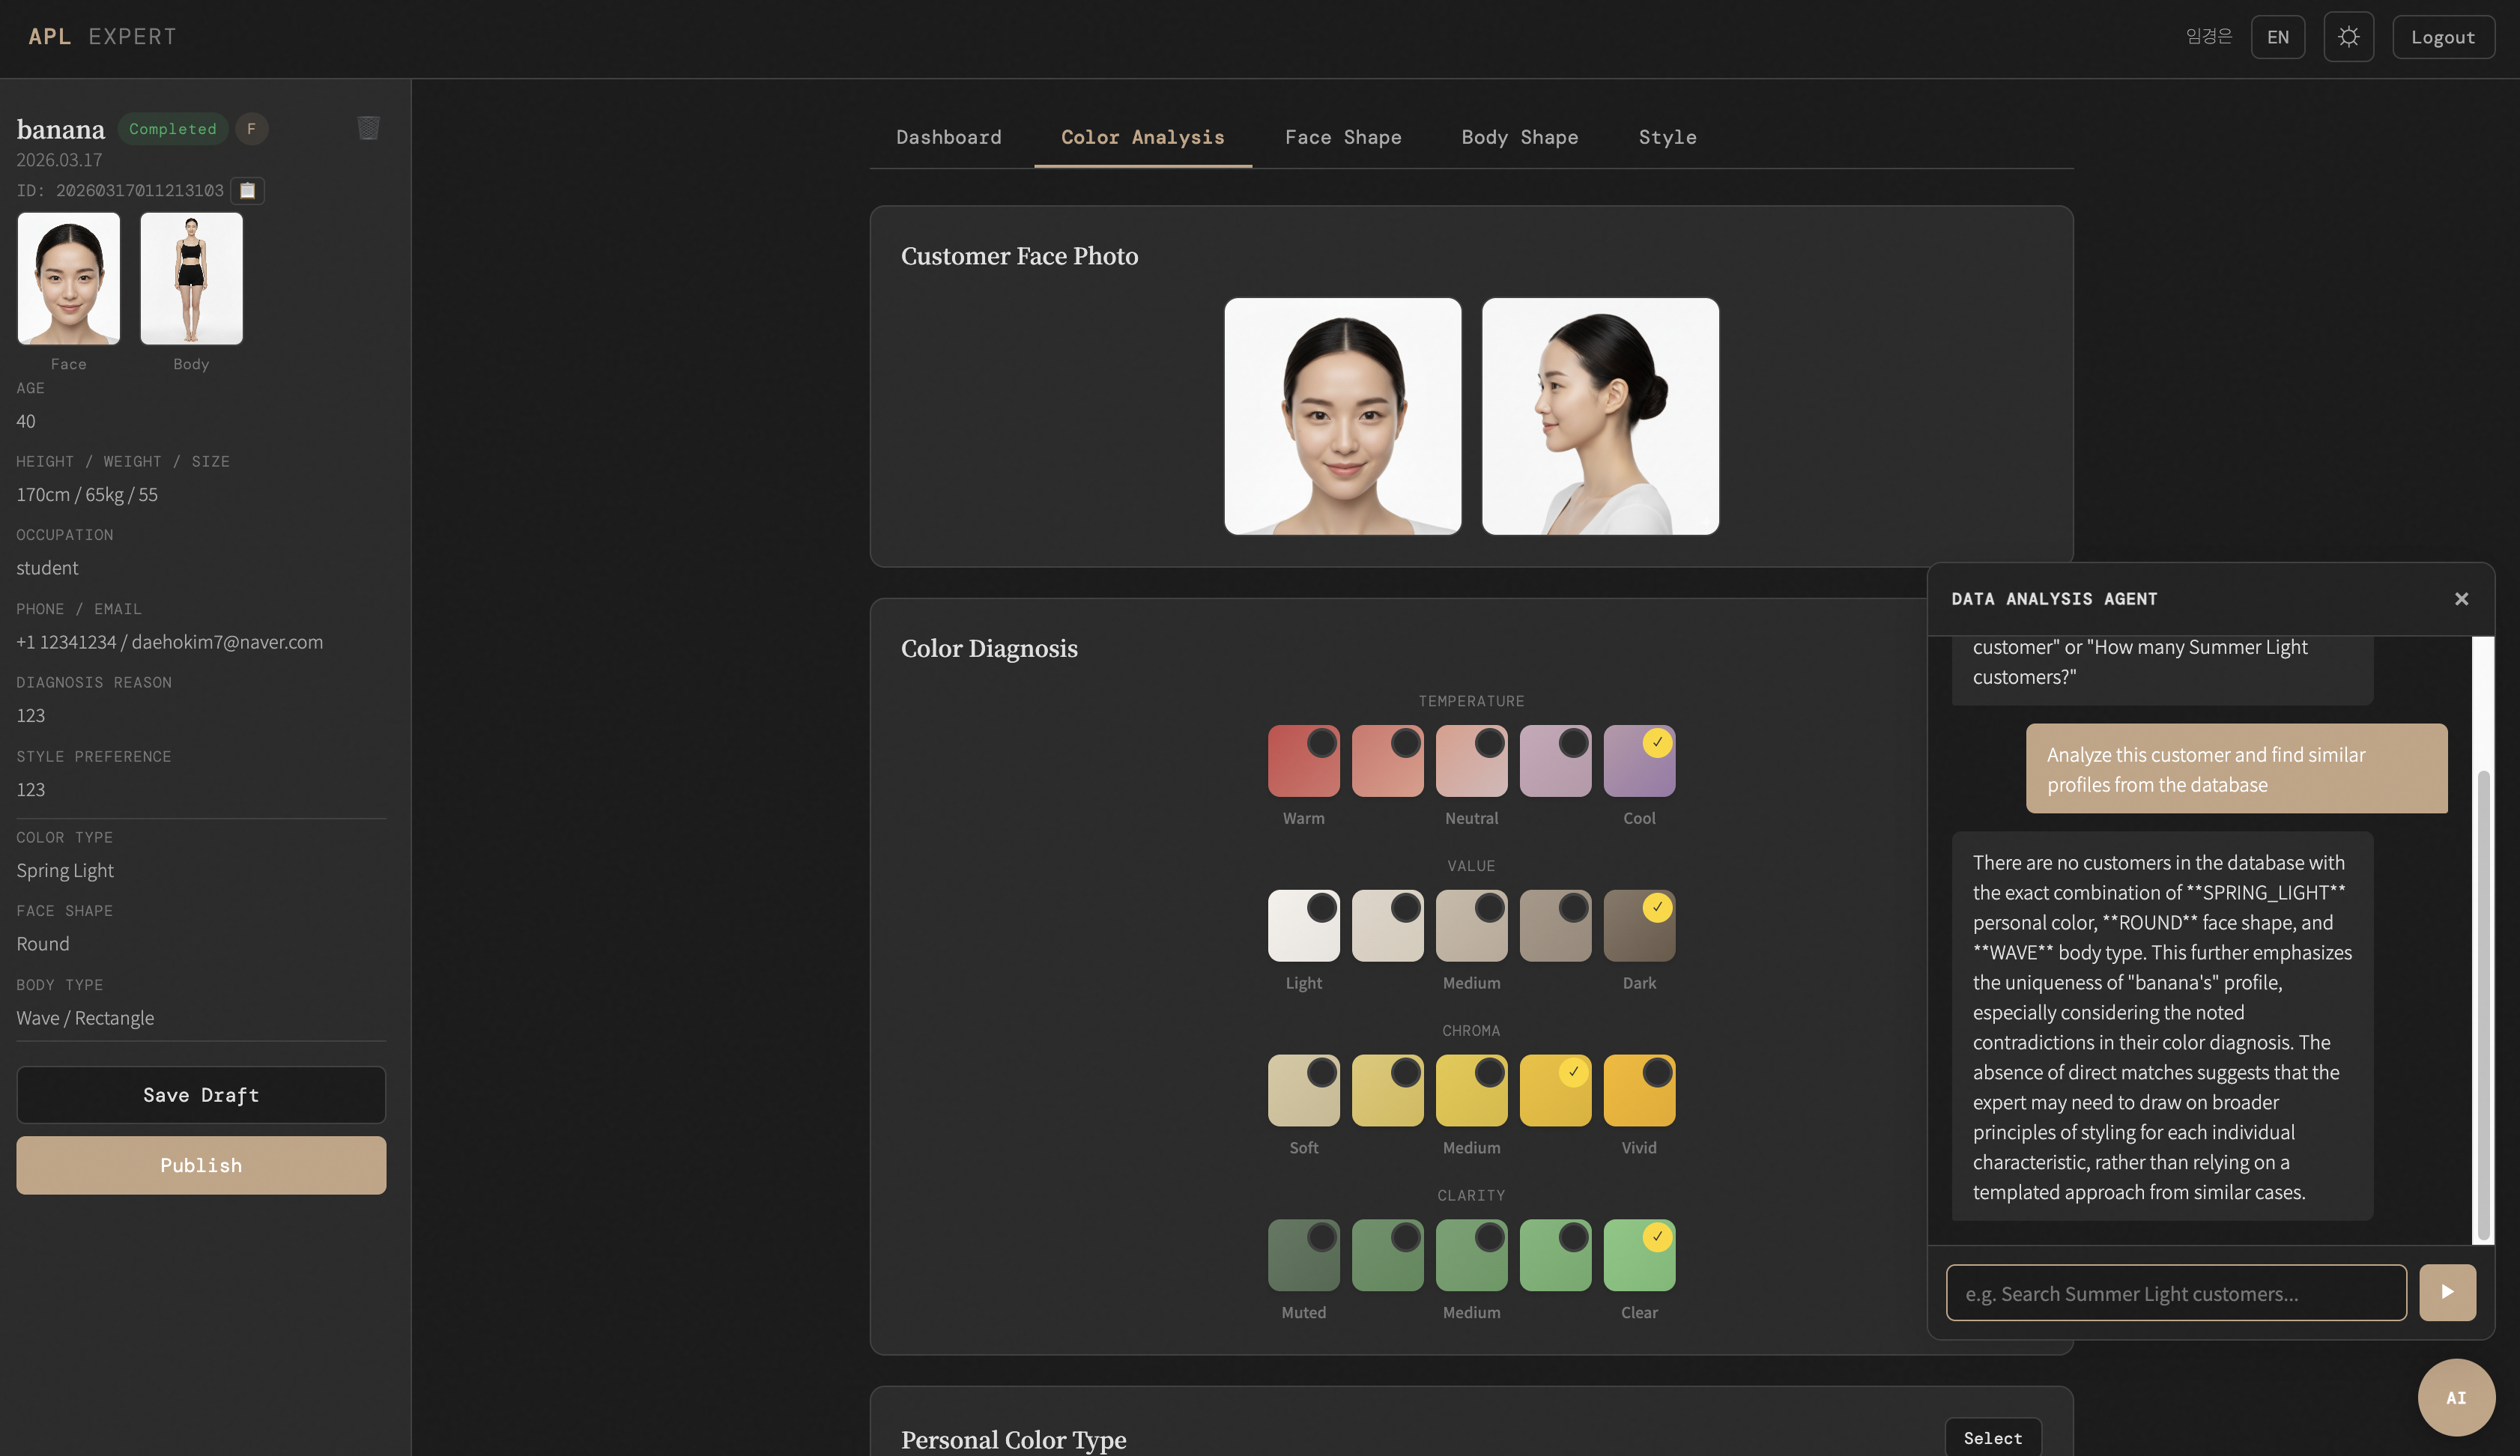The height and width of the screenshot is (1456, 2520).
Task: Select the Vivid chroma radio swatch
Action: (1638, 1090)
